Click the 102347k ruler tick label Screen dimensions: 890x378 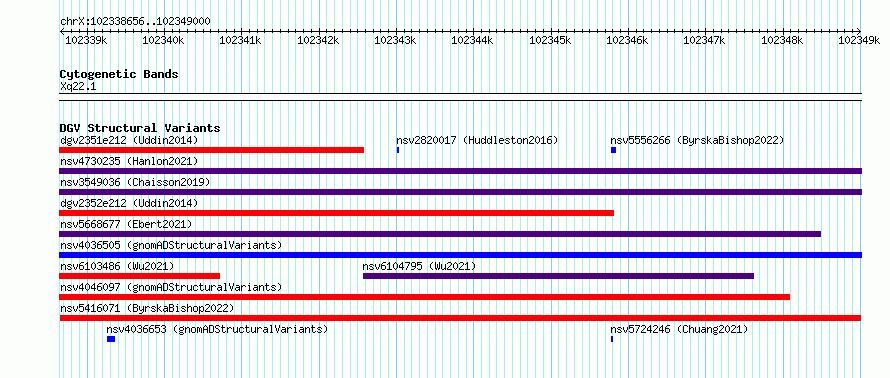point(704,40)
